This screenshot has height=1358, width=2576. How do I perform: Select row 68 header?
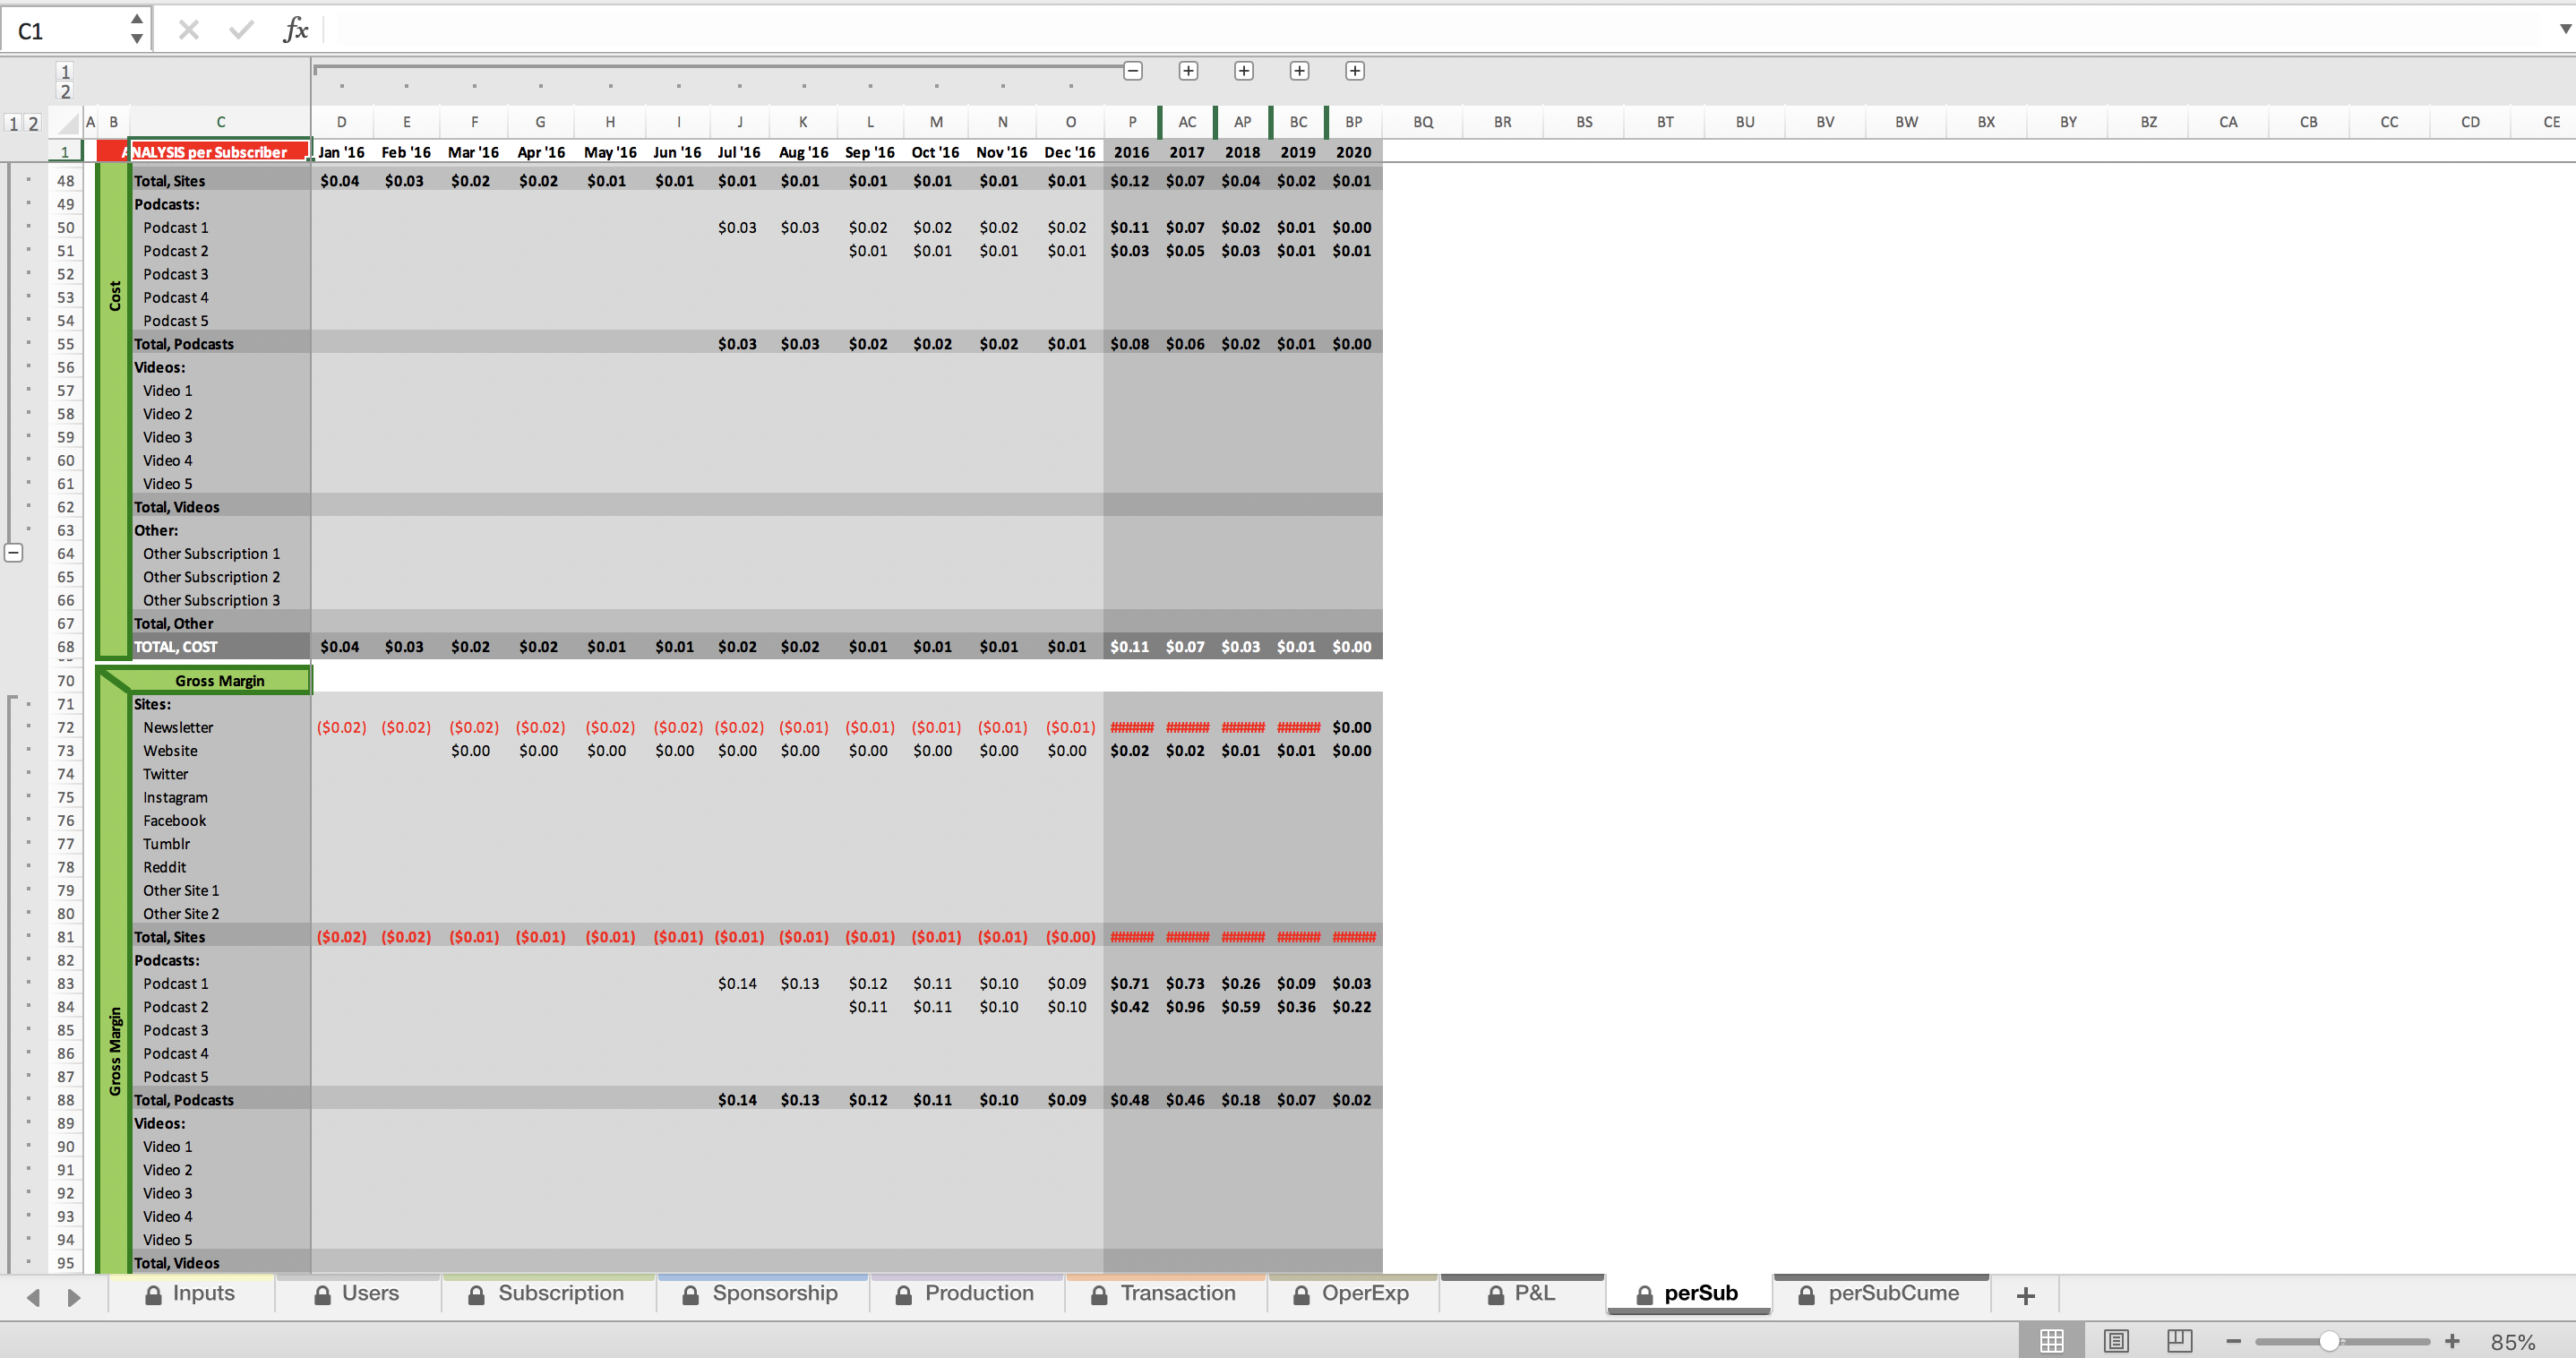pos(65,647)
